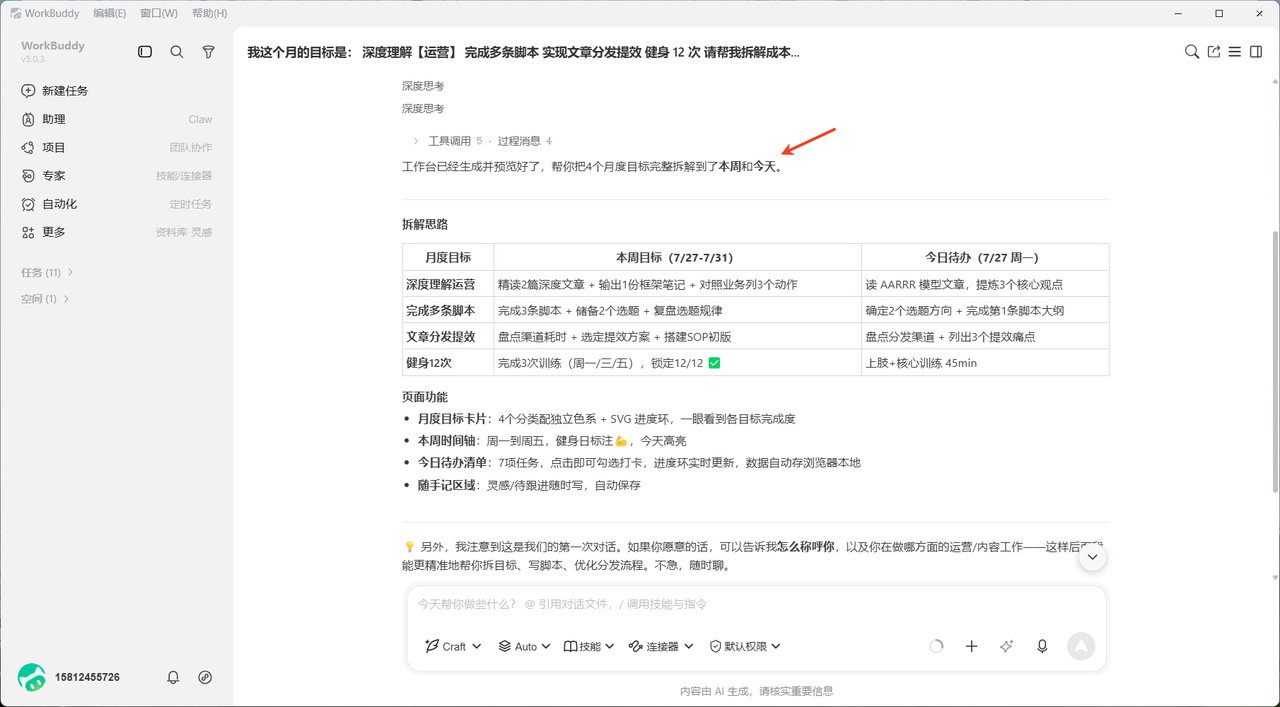Open 自动化 in sidebar
1280x707 pixels.
pyautogui.click(x=117, y=204)
